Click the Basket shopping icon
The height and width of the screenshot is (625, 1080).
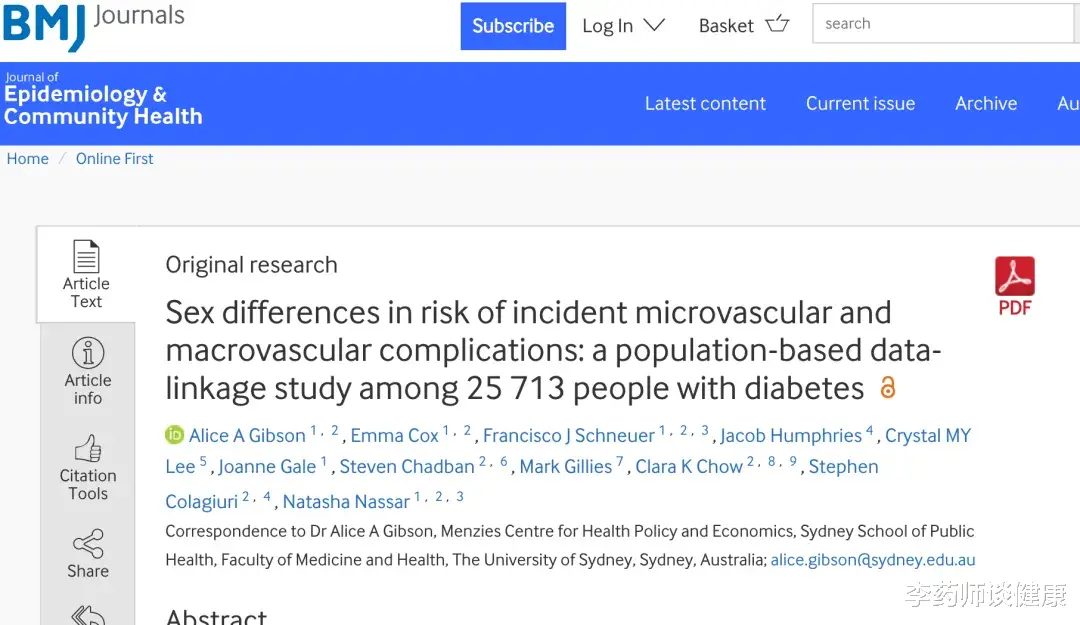coord(778,24)
